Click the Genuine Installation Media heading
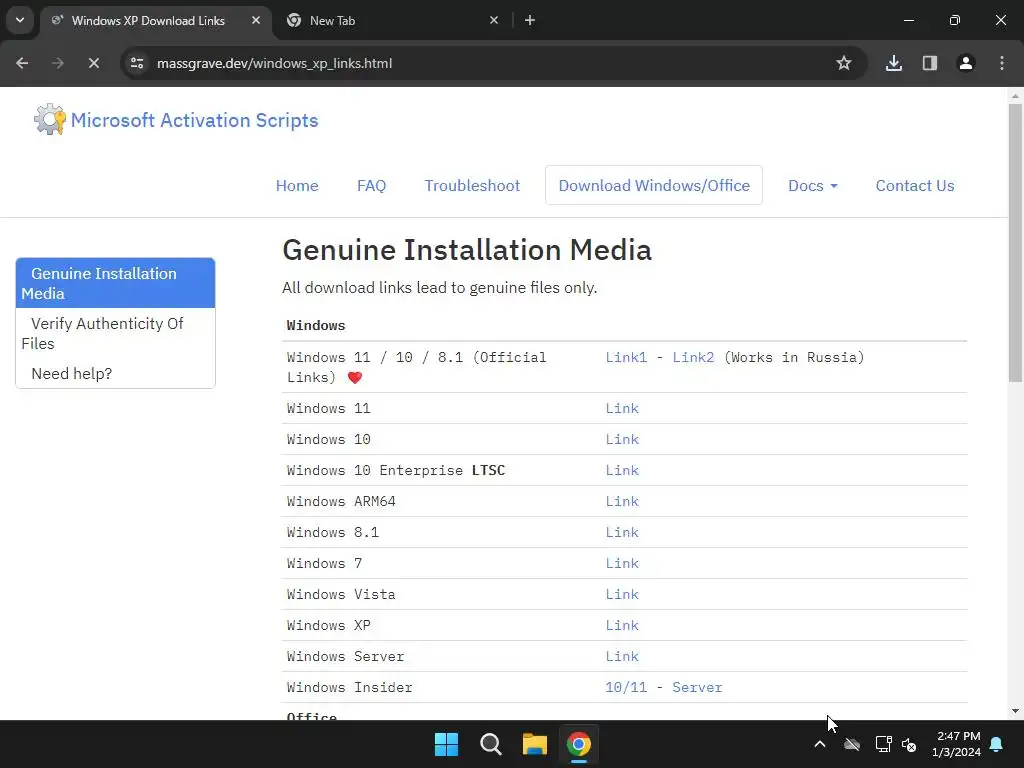 click(467, 250)
